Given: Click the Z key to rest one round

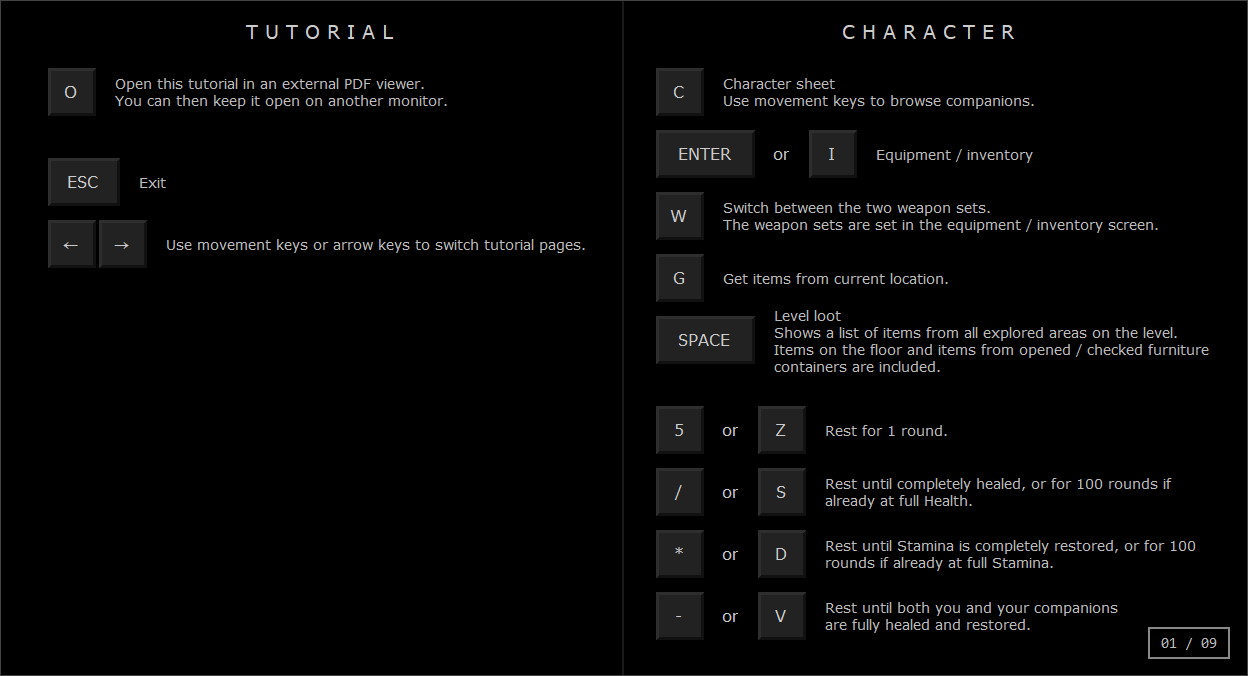Looking at the screenshot, I should [x=781, y=430].
